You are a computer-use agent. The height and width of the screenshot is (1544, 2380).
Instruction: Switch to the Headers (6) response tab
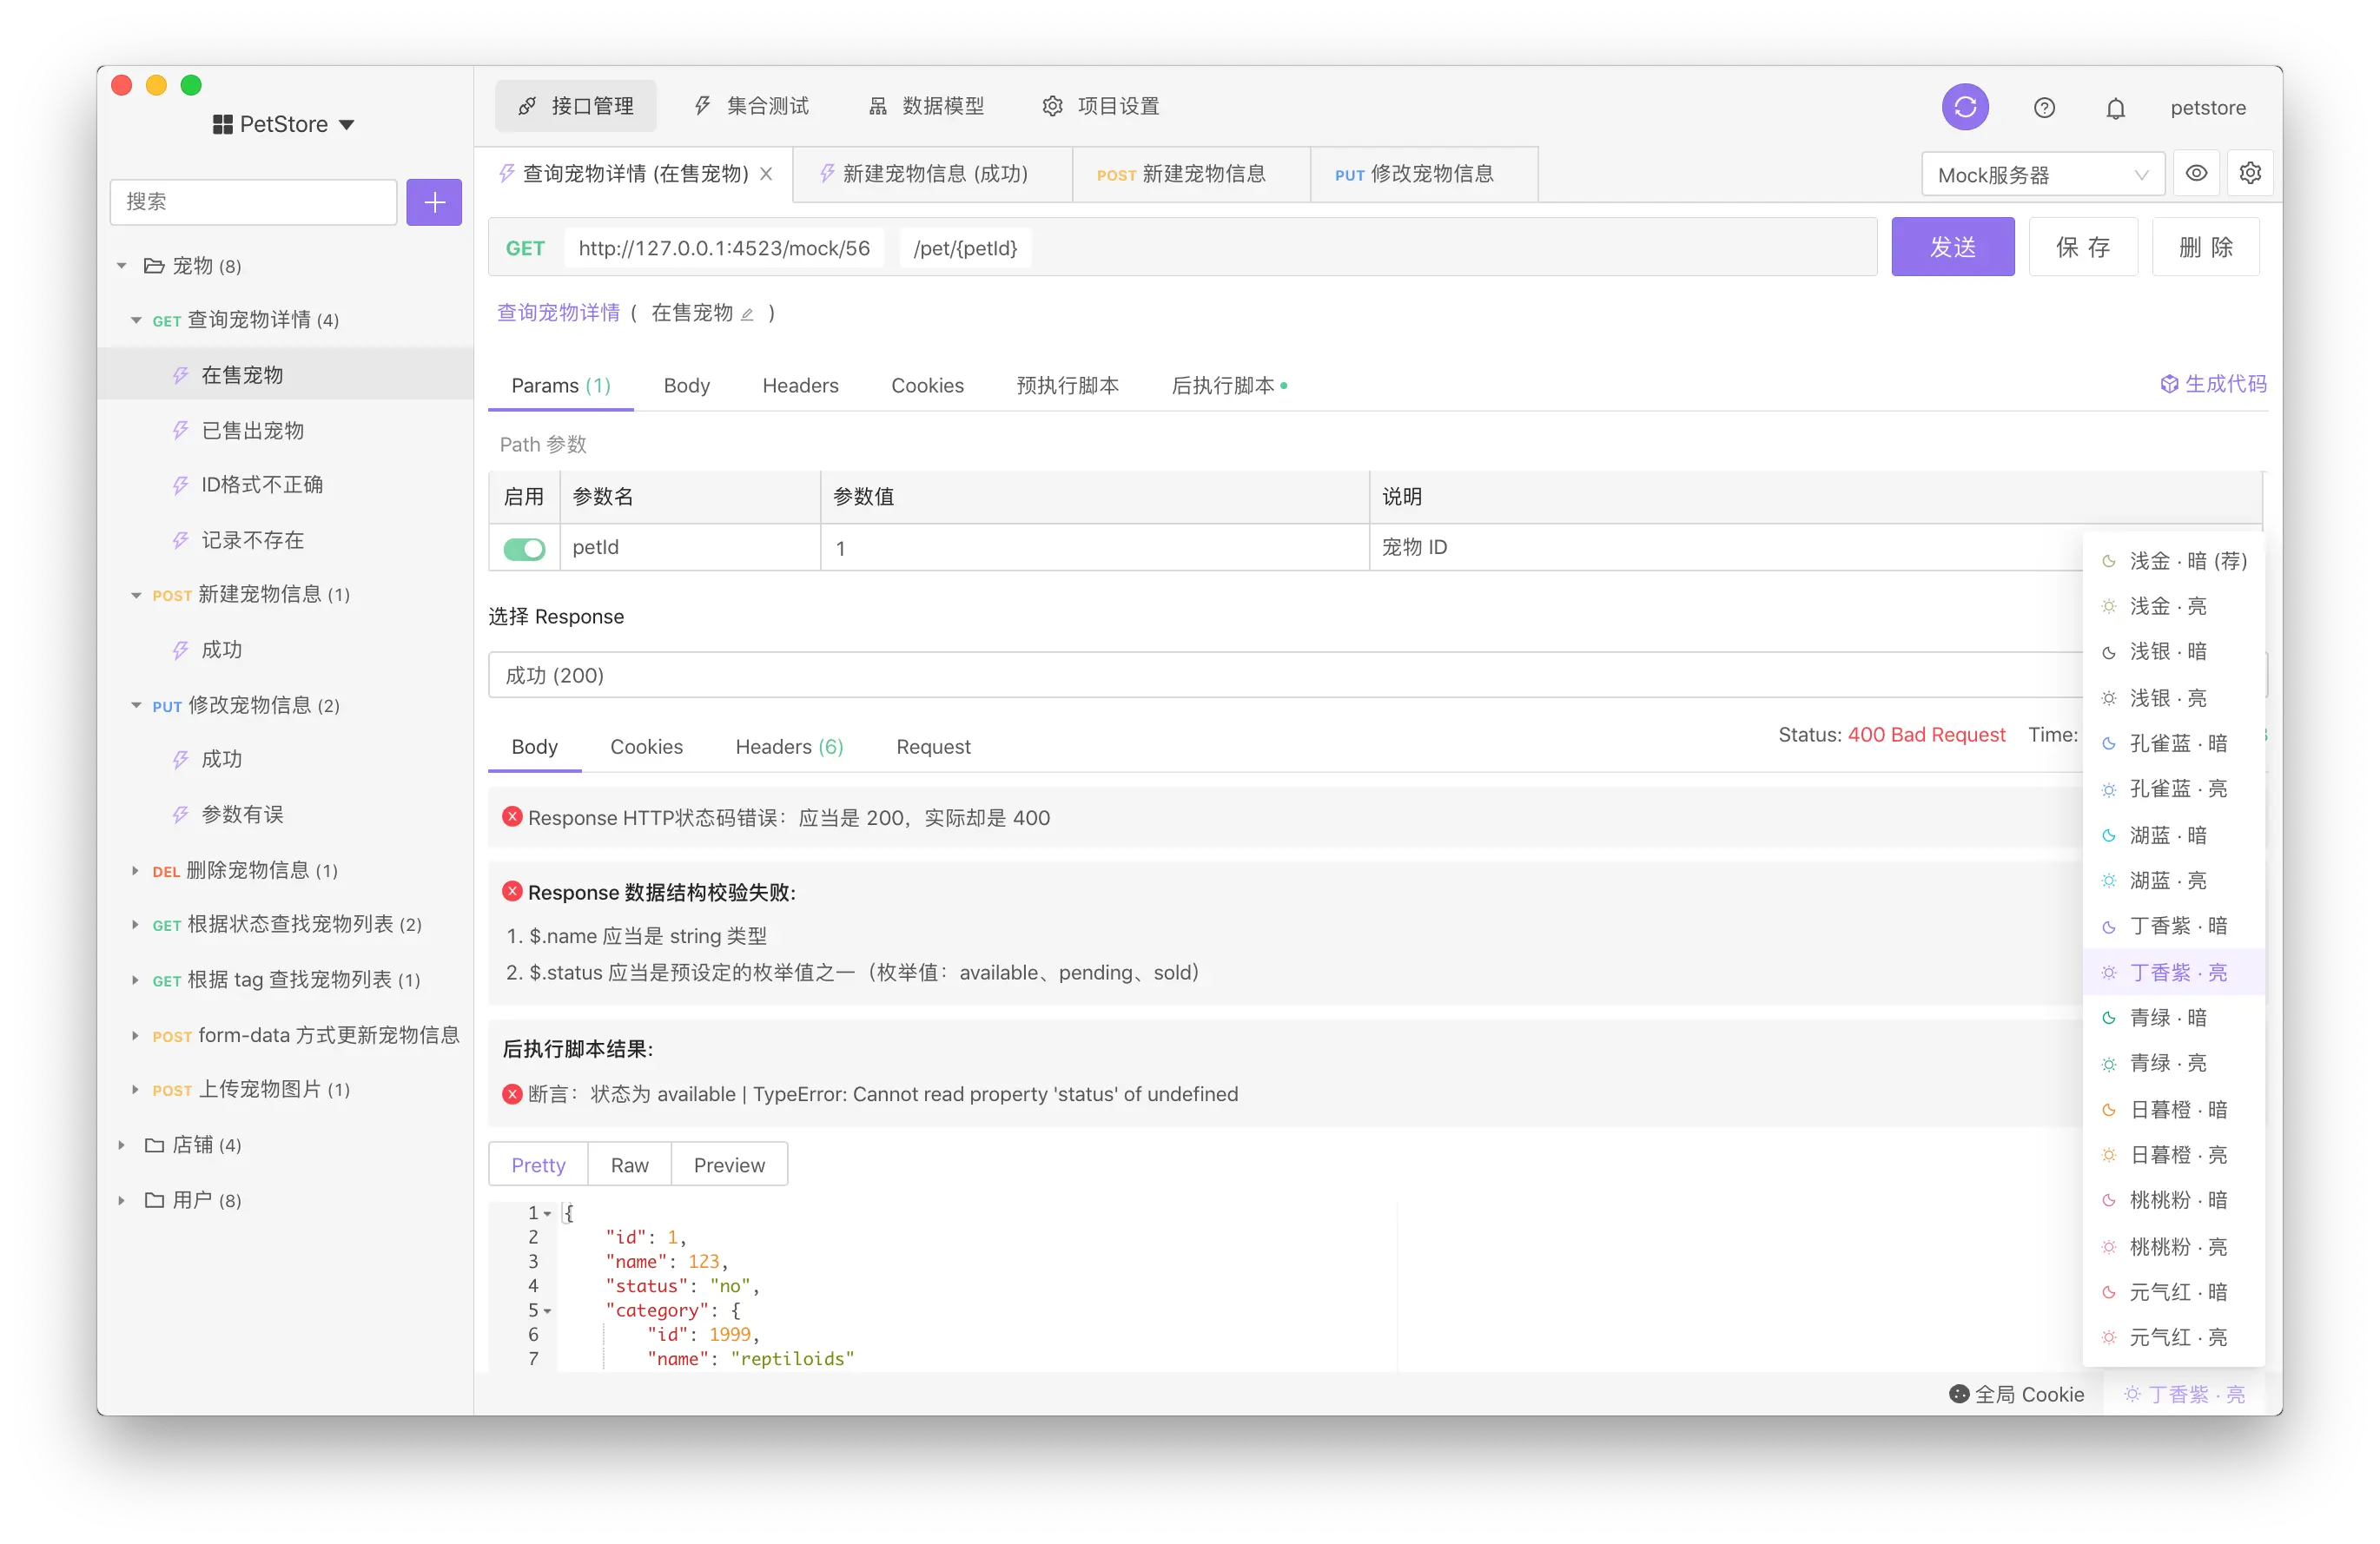click(x=788, y=746)
